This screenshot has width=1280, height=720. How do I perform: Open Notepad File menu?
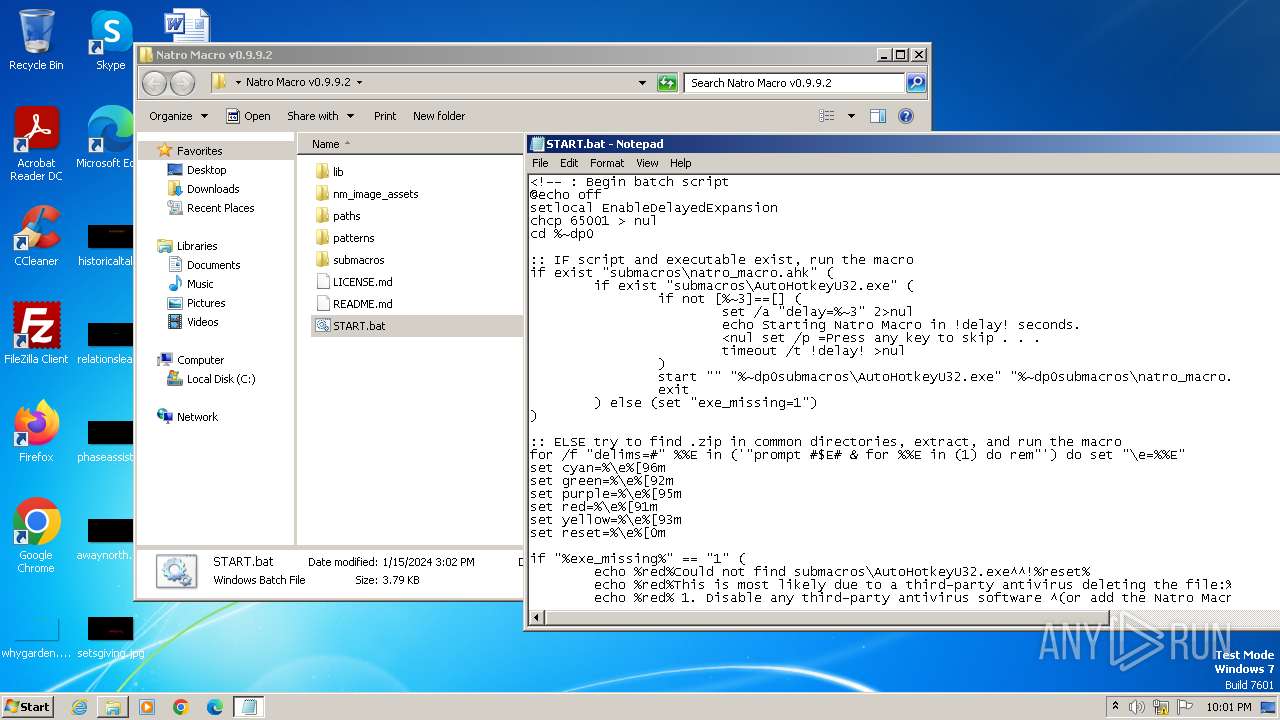pos(540,163)
